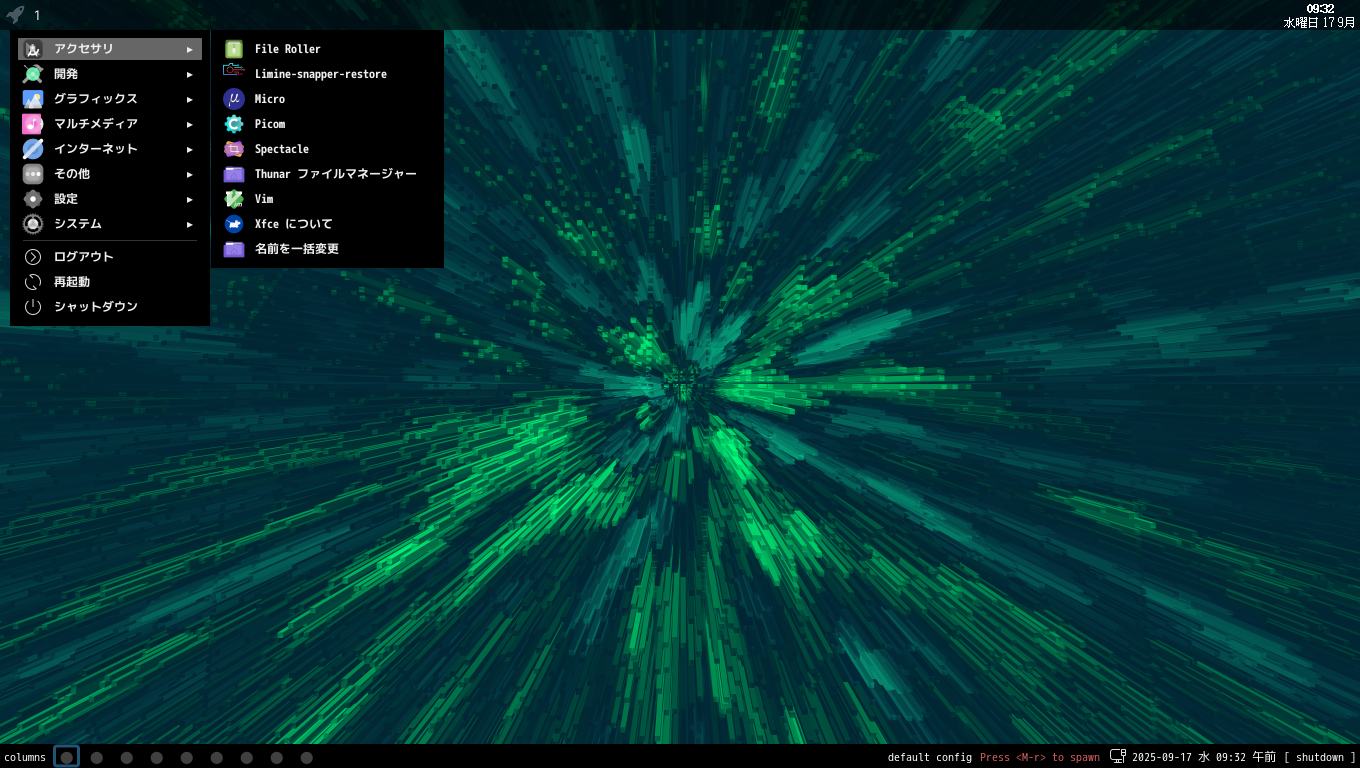Expand the その他 submenu arrow
The image size is (1360, 768).
[x=190, y=174]
